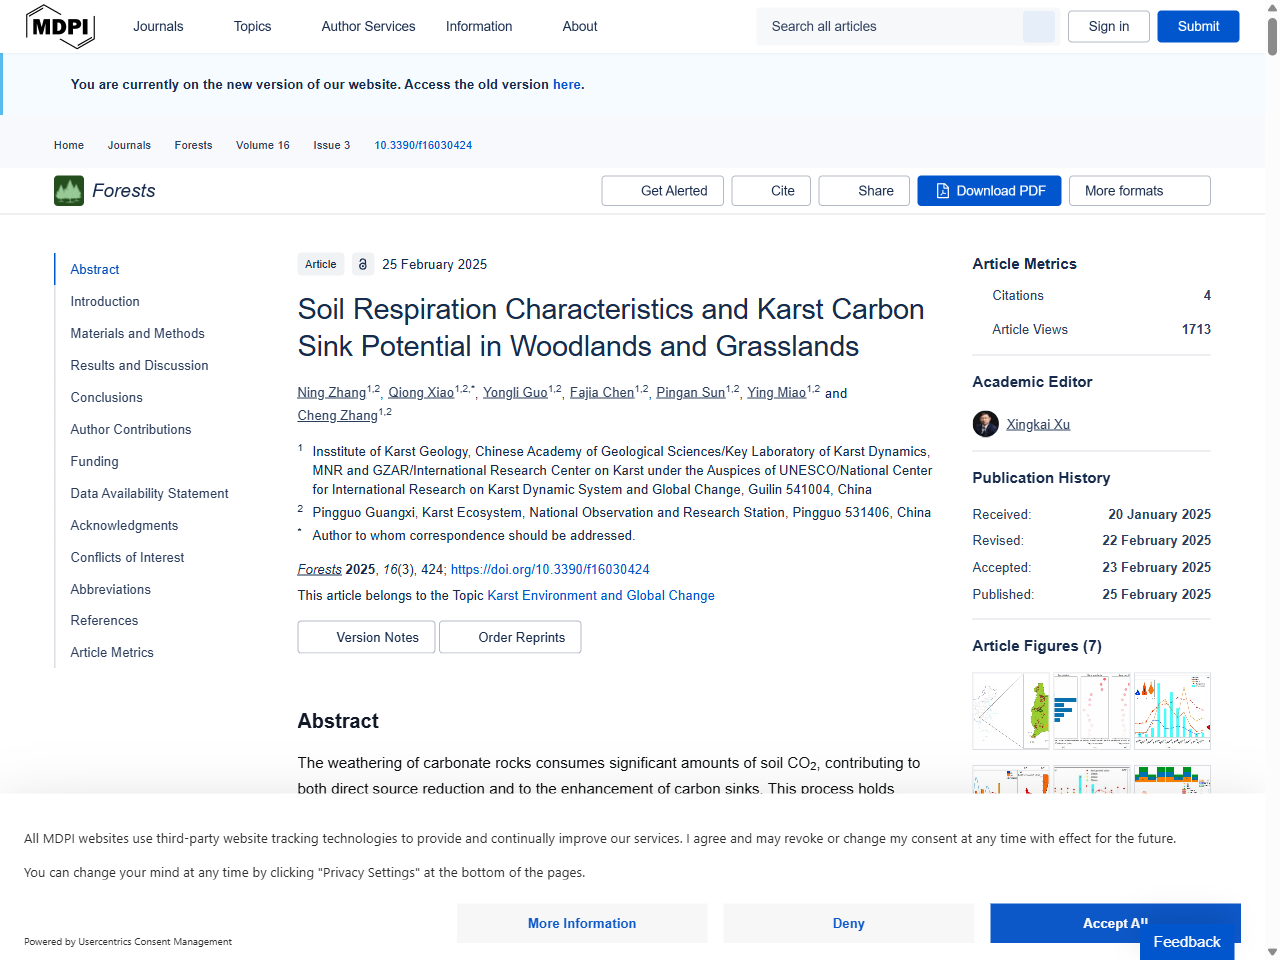Accept all cookies

(1115, 923)
